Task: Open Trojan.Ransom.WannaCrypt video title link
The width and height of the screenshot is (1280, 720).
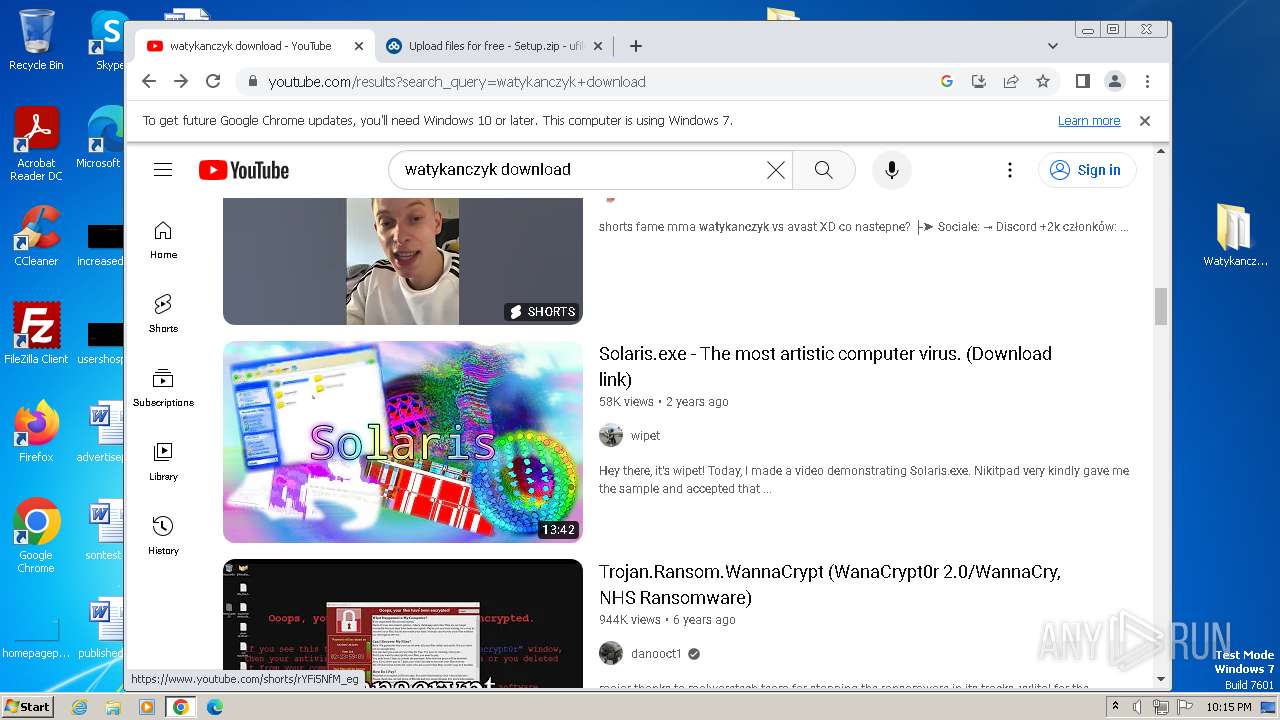Action: pos(830,585)
